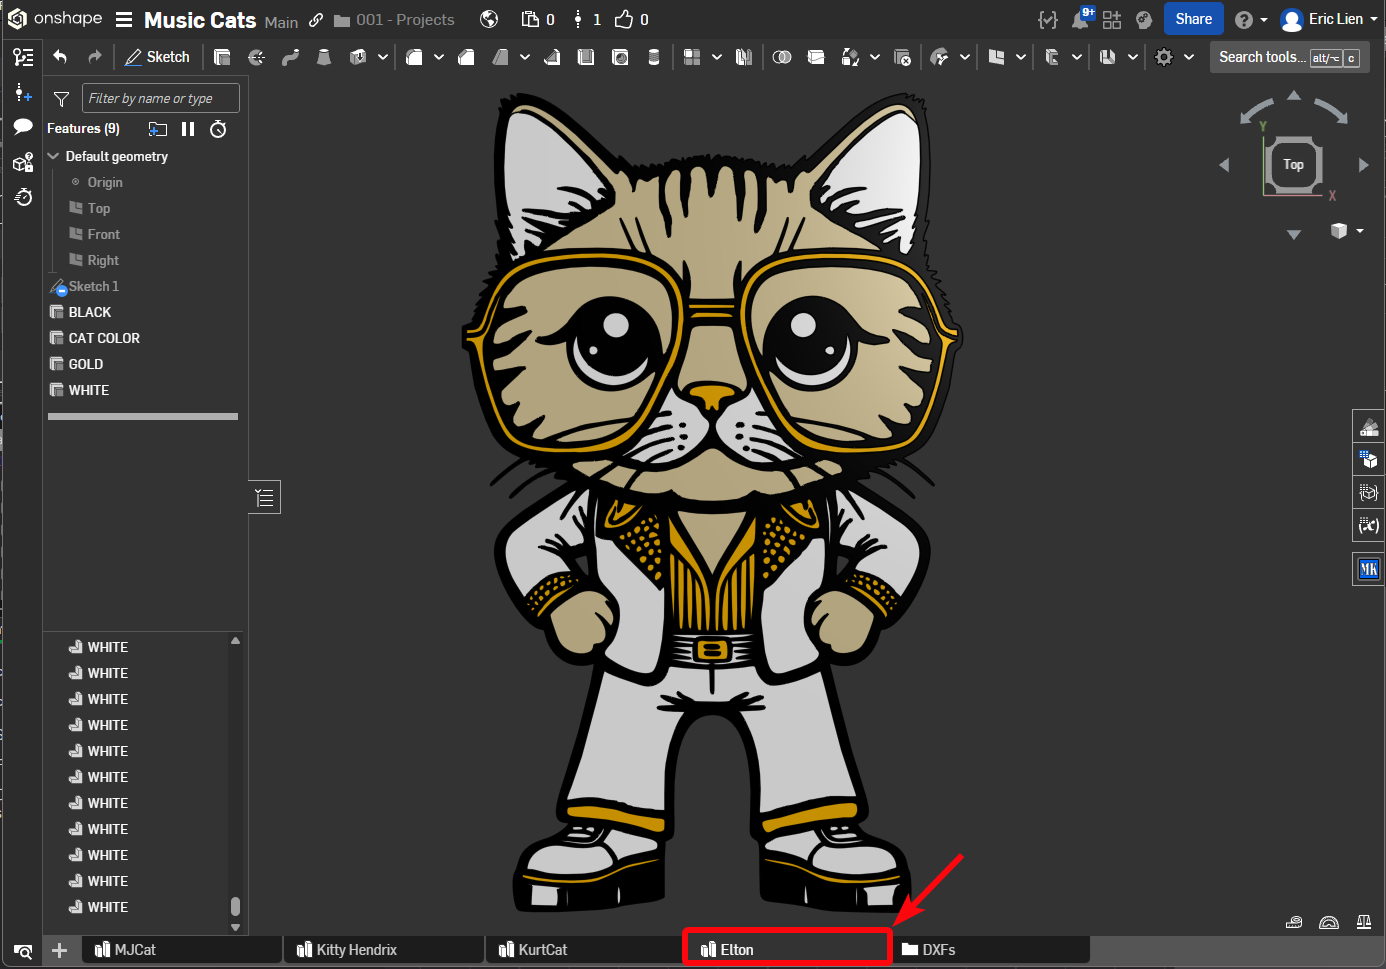1386x969 pixels.
Task: Click the Undo arrow
Action: click(60, 57)
